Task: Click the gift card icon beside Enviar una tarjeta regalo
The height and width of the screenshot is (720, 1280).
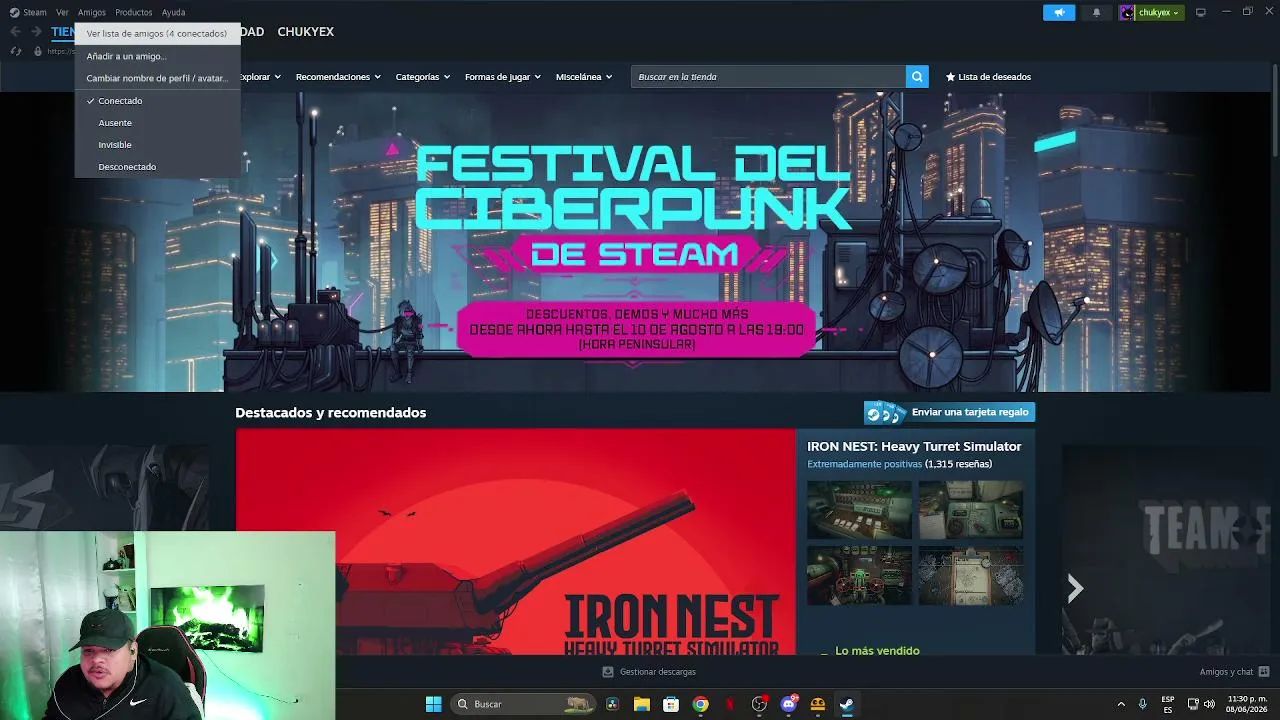Action: [885, 412]
